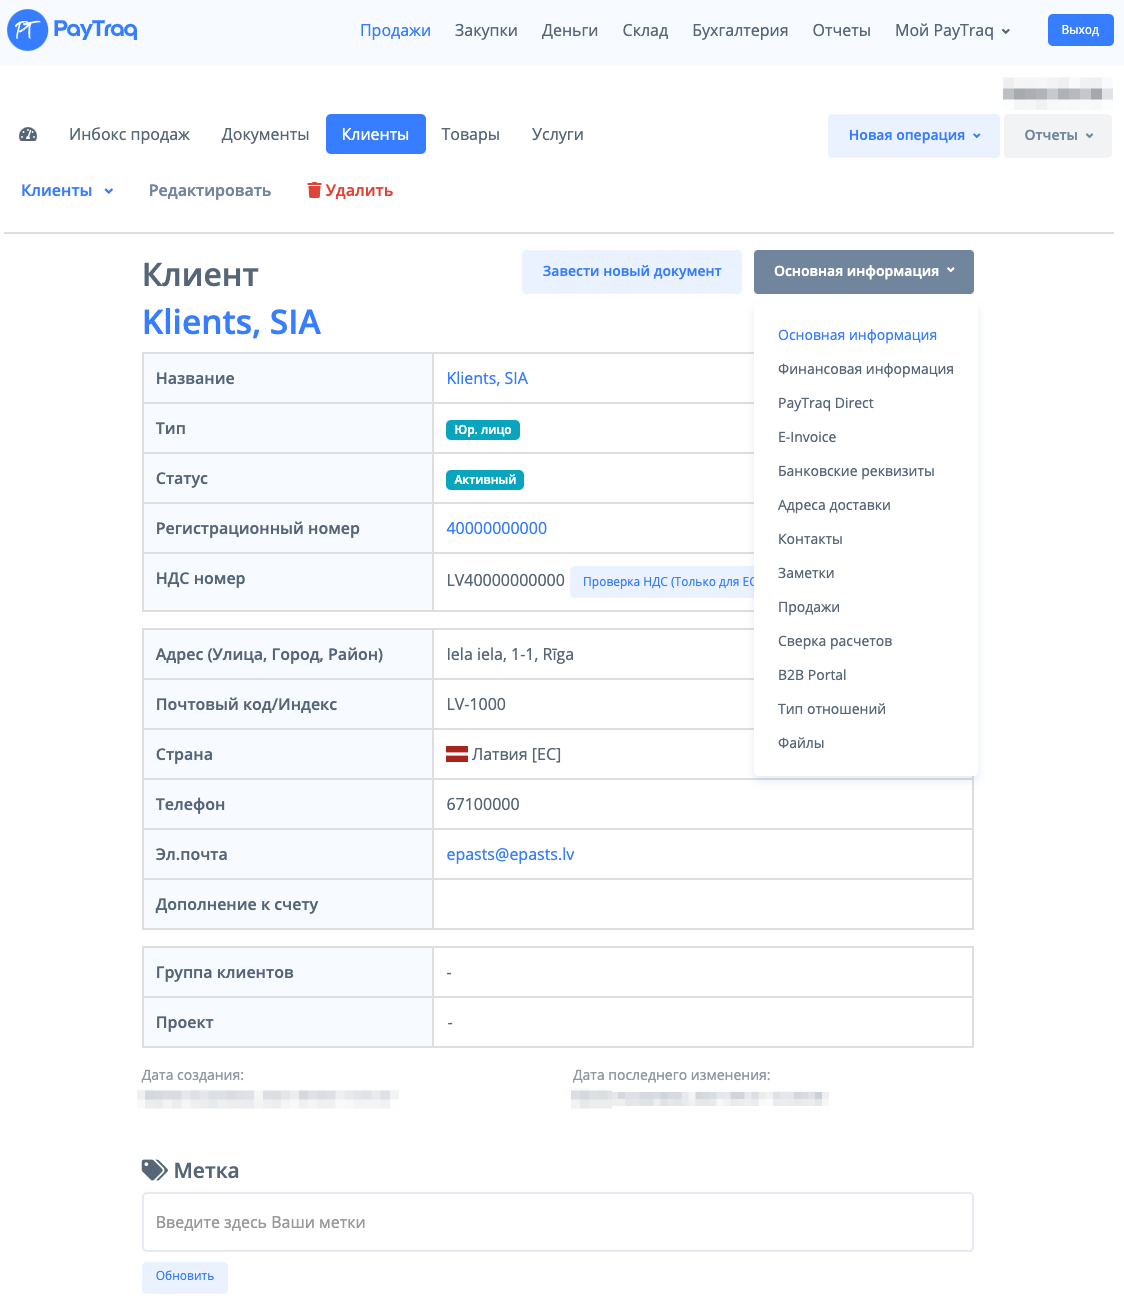Open the Новая операция dropdown

point(914,135)
